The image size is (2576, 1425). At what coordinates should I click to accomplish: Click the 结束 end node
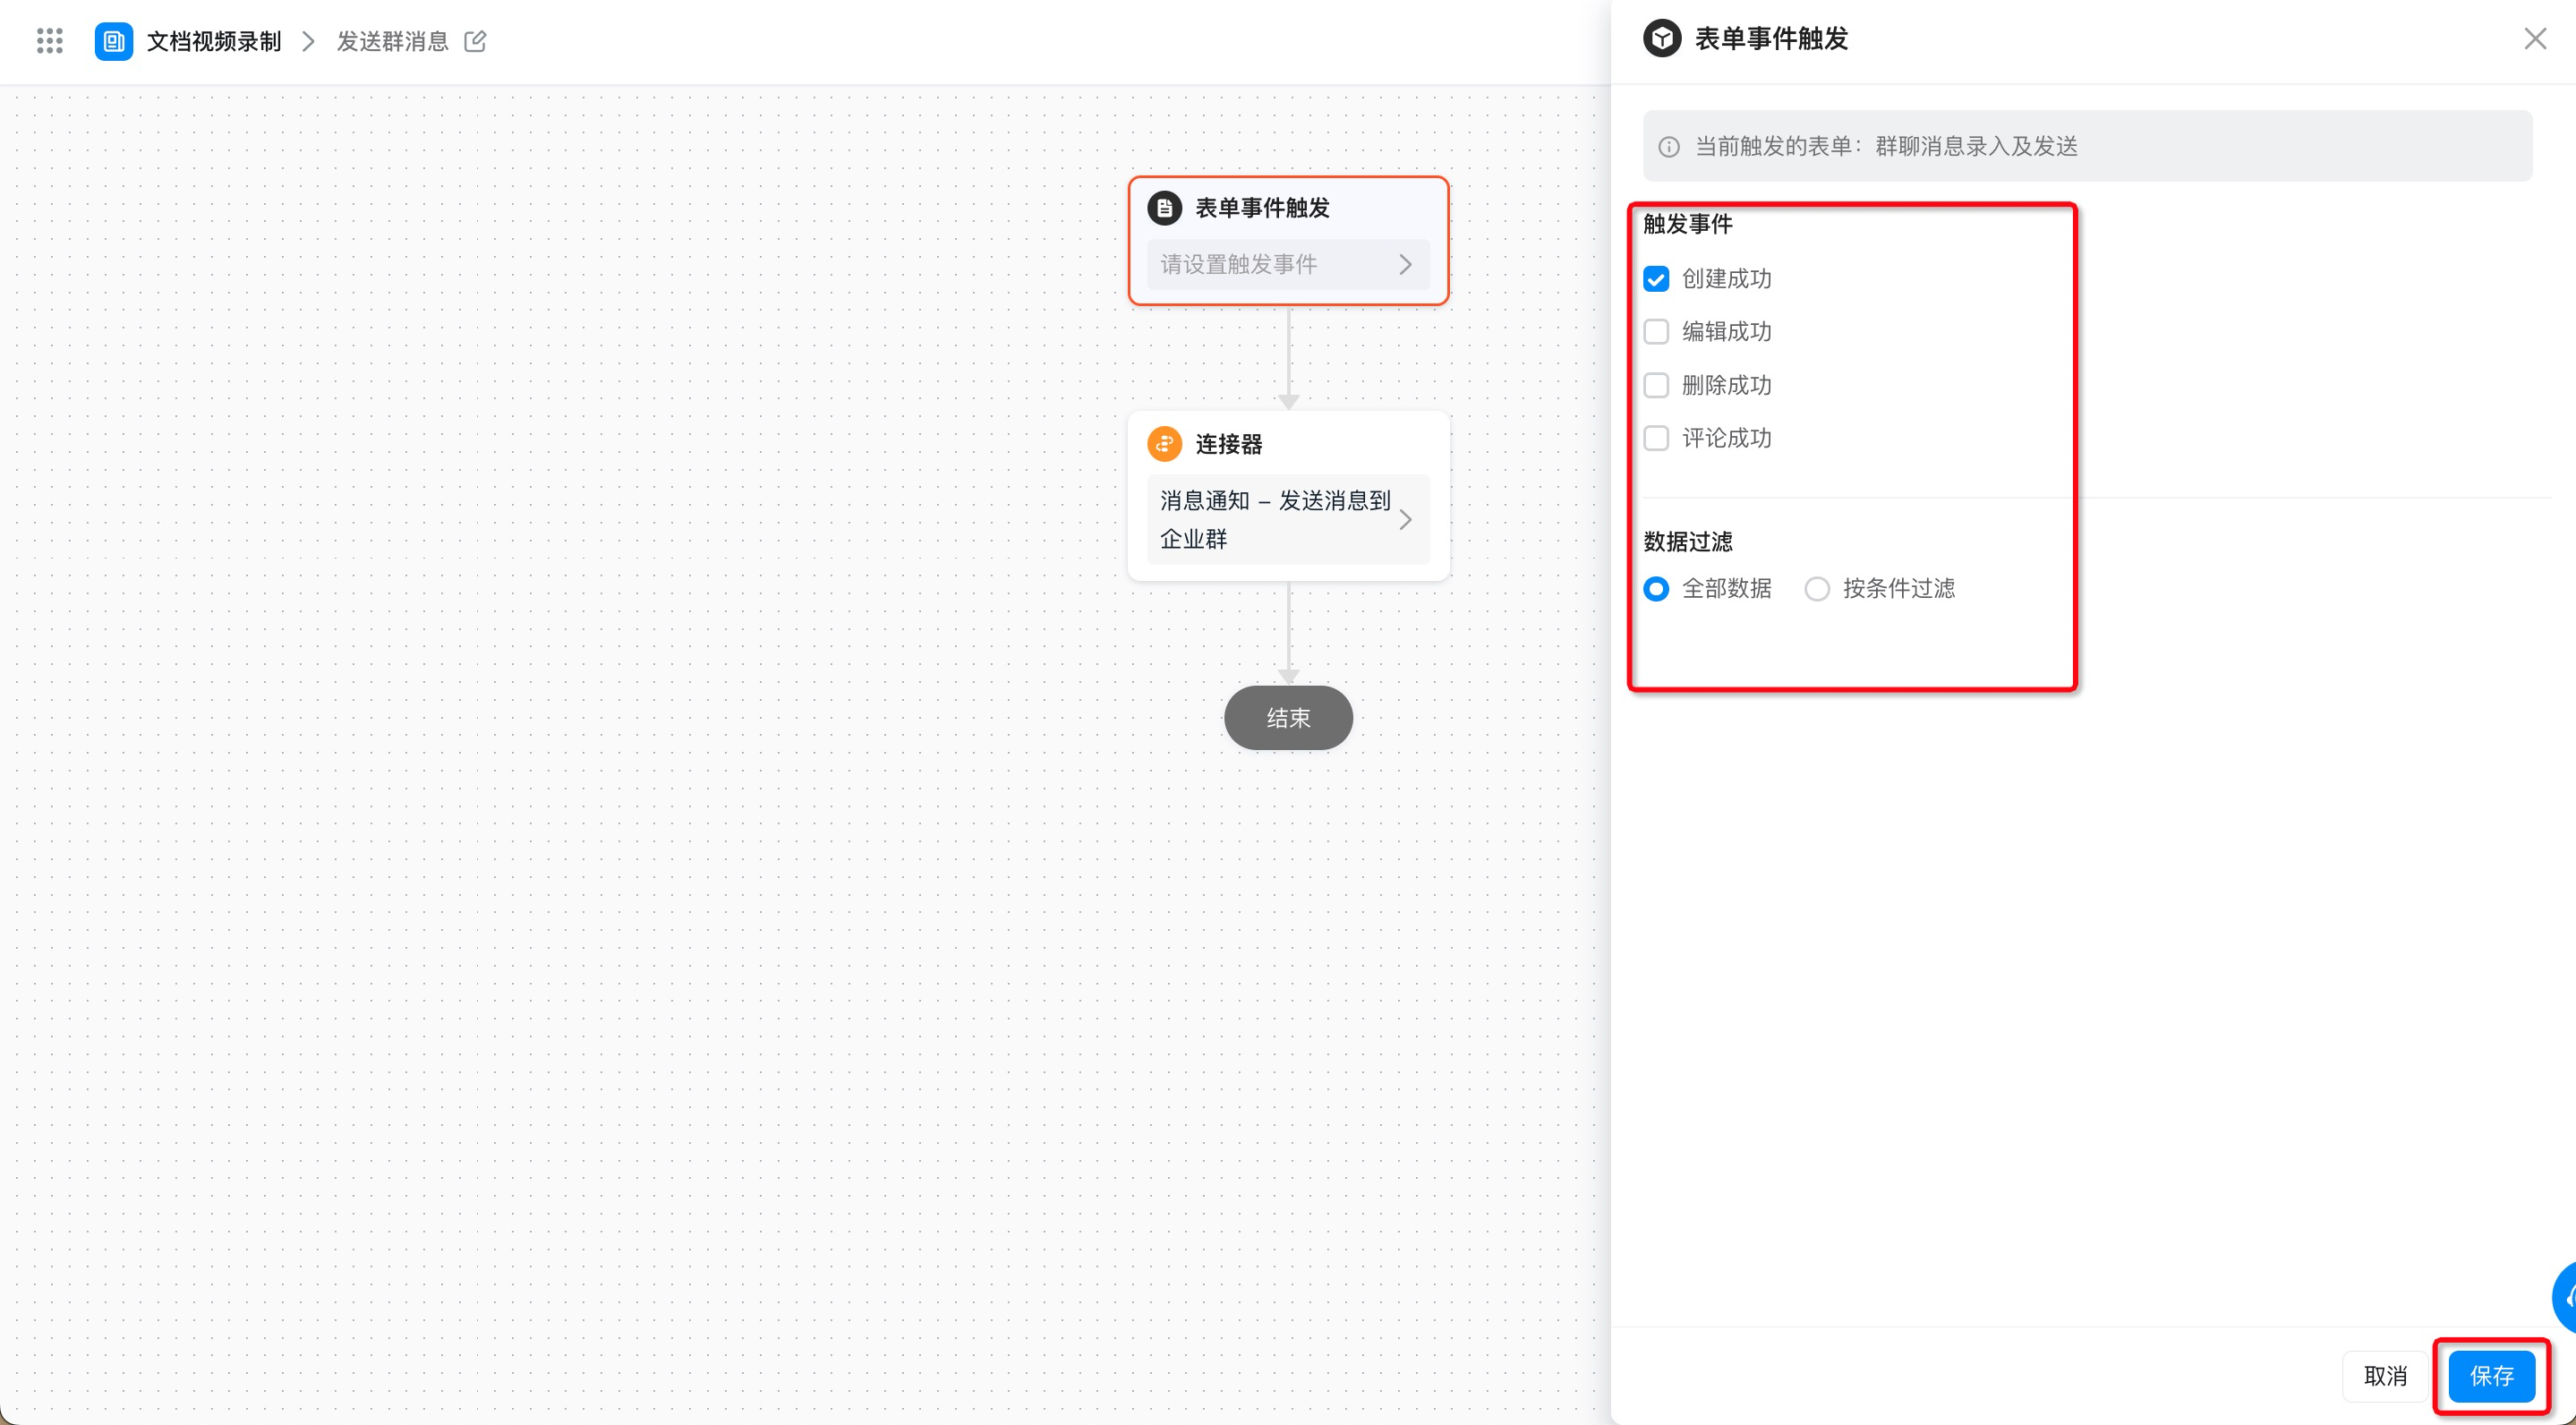tap(1288, 718)
